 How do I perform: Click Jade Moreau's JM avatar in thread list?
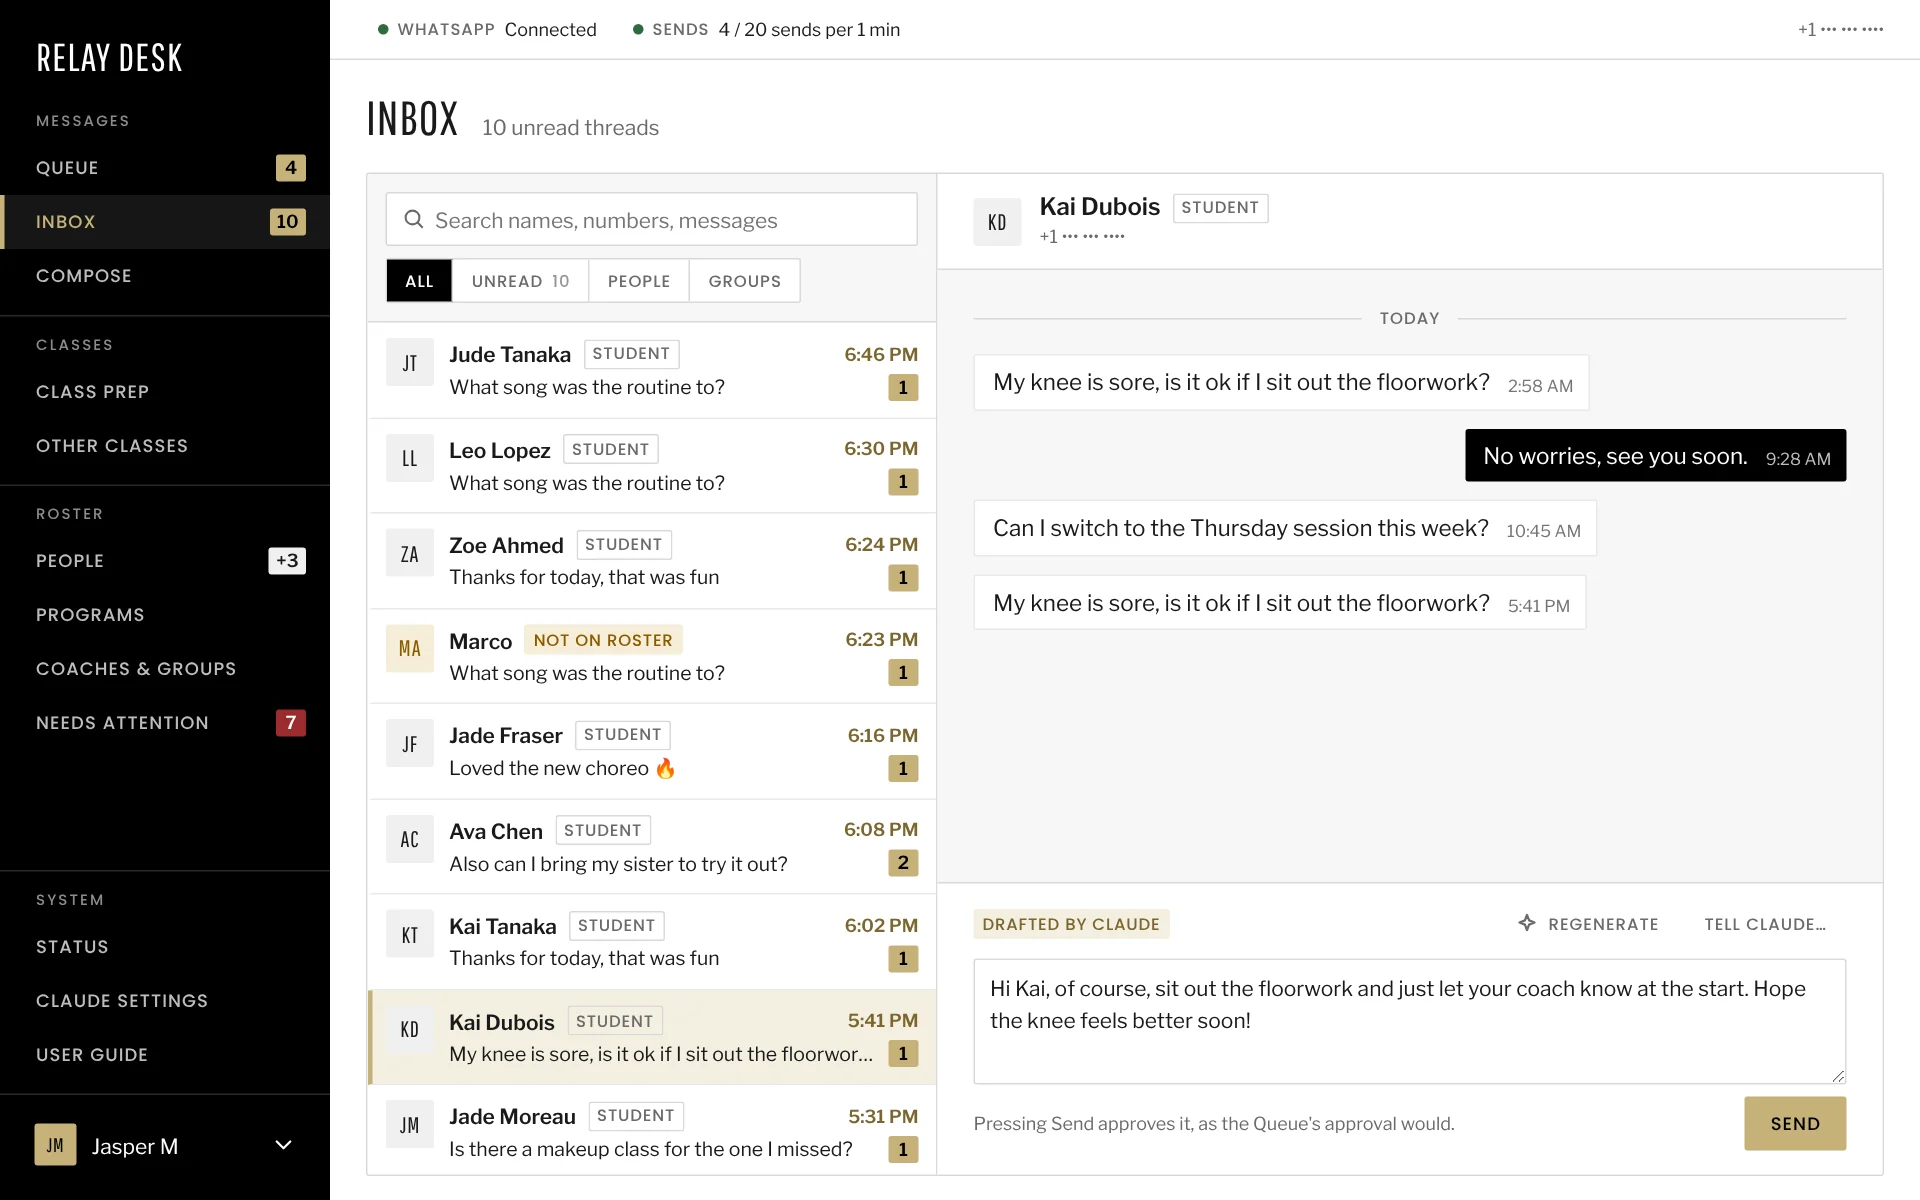pyautogui.click(x=410, y=1125)
